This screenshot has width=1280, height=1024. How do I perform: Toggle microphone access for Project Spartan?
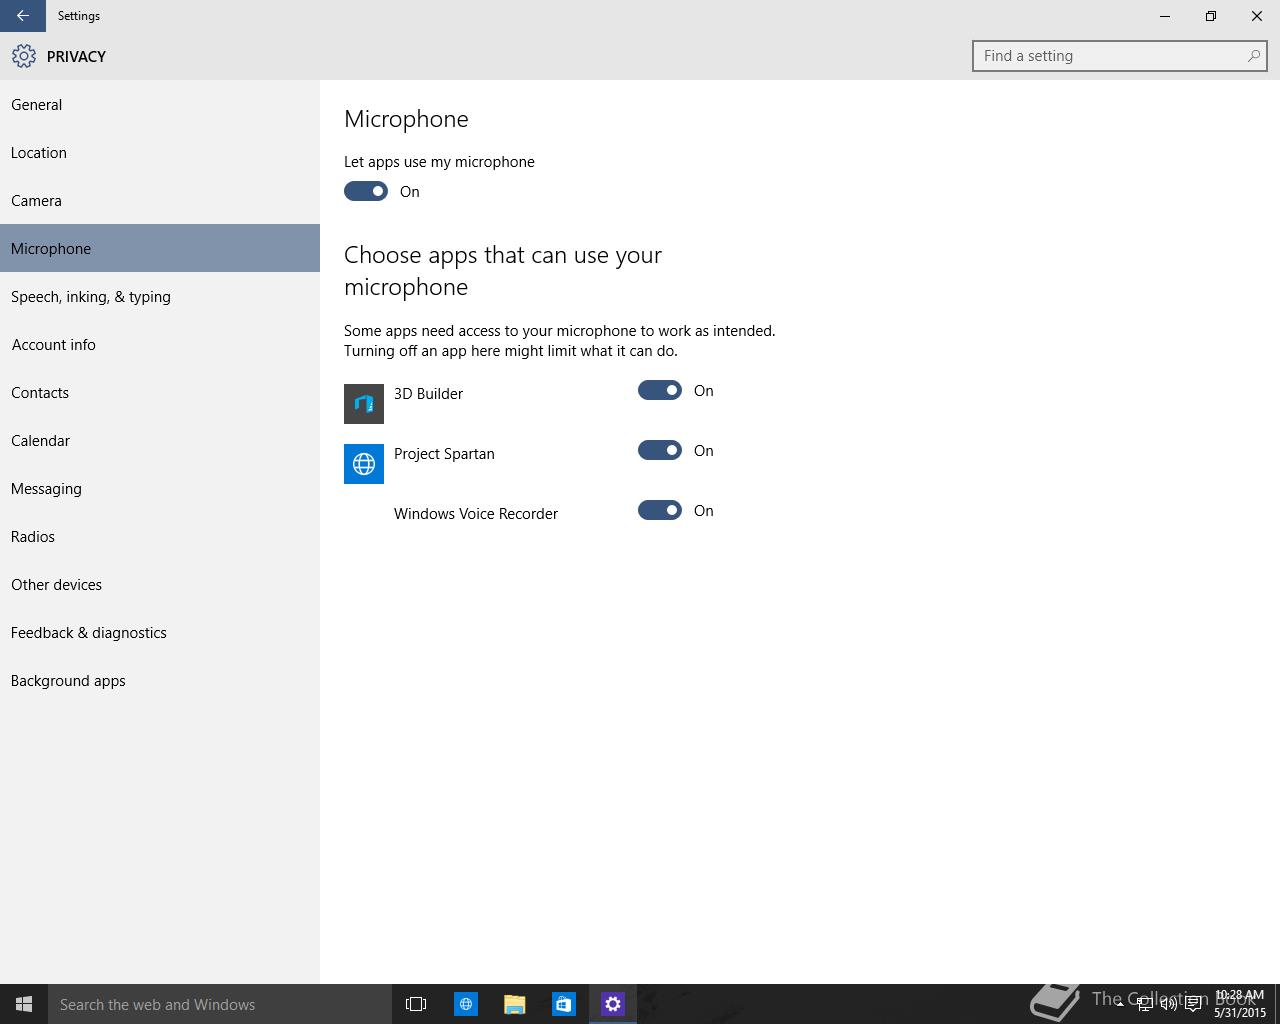coord(660,450)
